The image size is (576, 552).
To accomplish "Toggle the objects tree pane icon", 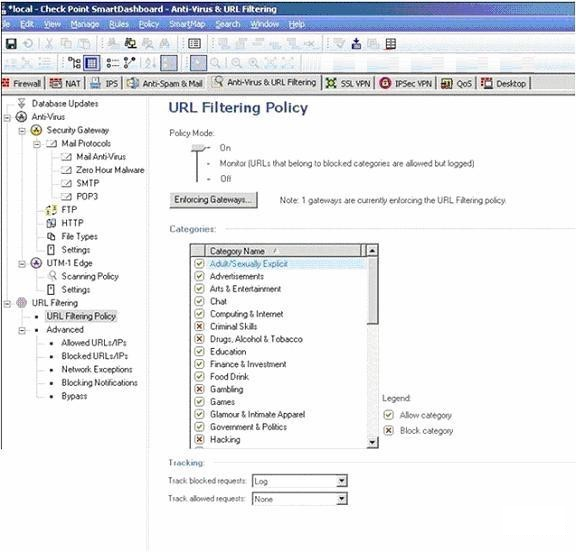I will coord(75,63).
